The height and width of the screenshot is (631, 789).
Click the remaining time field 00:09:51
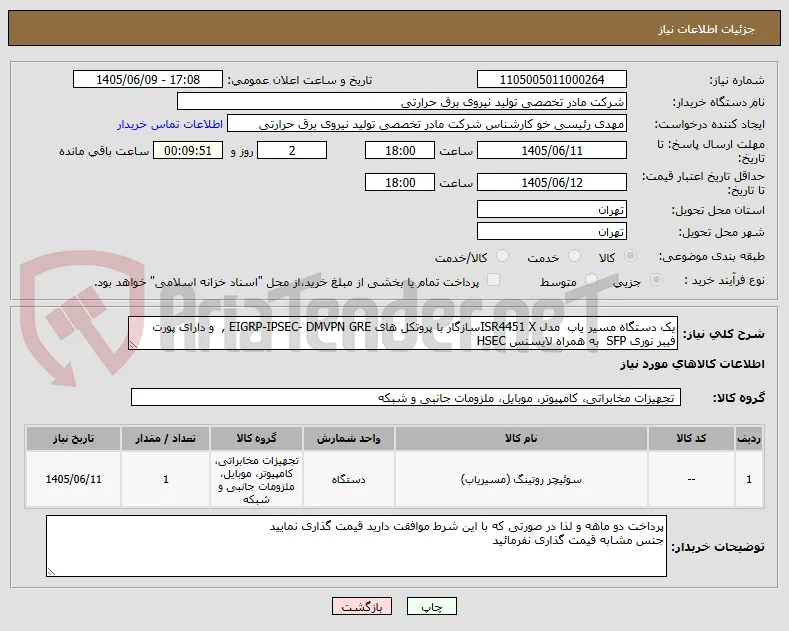click(188, 150)
